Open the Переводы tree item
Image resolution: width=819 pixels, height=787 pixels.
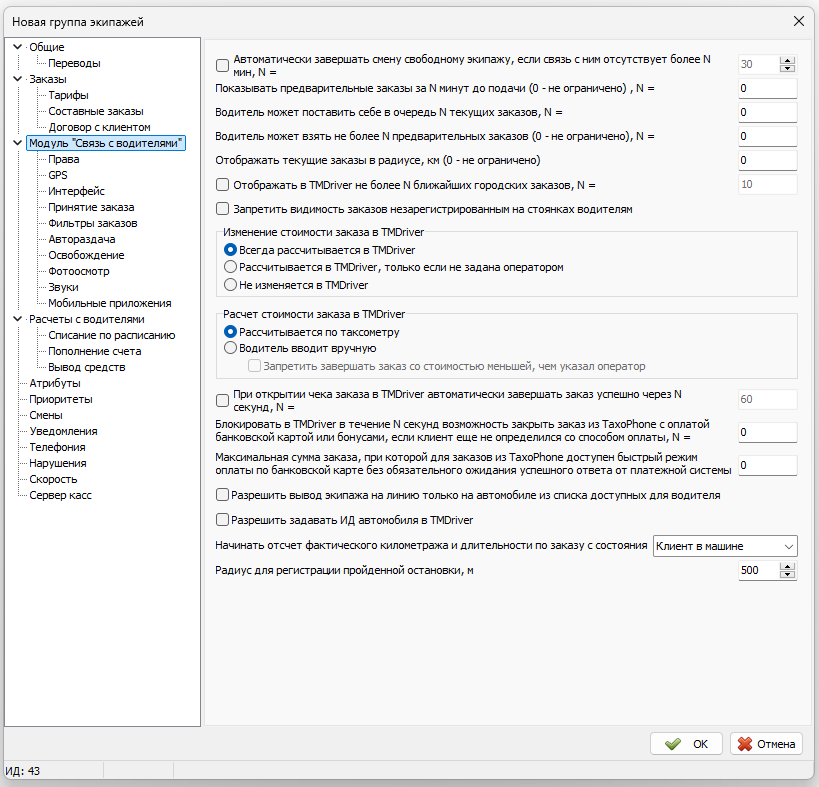(x=74, y=63)
